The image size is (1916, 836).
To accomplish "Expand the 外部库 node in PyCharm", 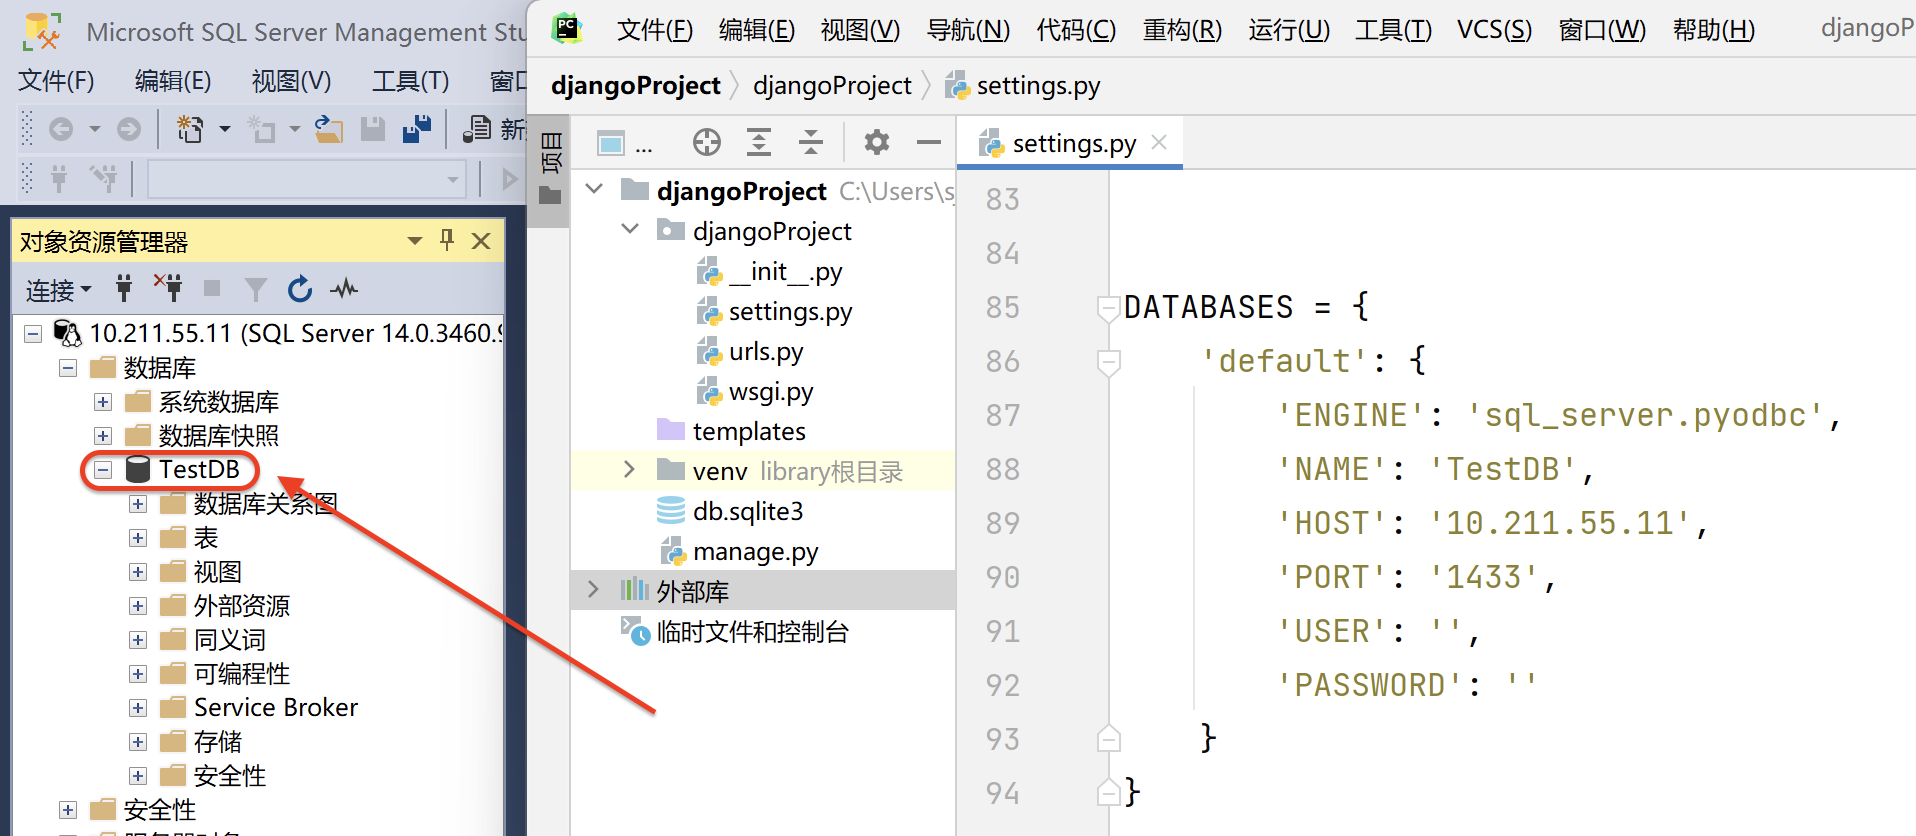I will point(593,589).
